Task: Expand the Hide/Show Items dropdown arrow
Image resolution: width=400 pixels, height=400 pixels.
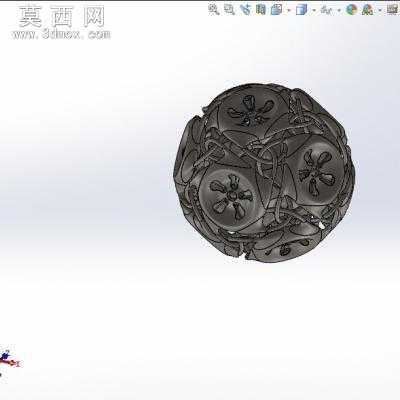Action: (339, 10)
